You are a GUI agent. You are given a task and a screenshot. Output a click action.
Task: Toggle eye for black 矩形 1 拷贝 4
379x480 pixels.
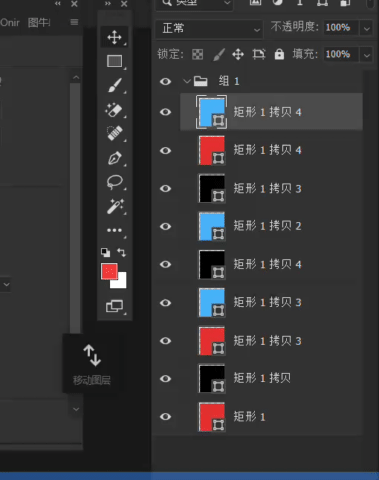click(165, 265)
